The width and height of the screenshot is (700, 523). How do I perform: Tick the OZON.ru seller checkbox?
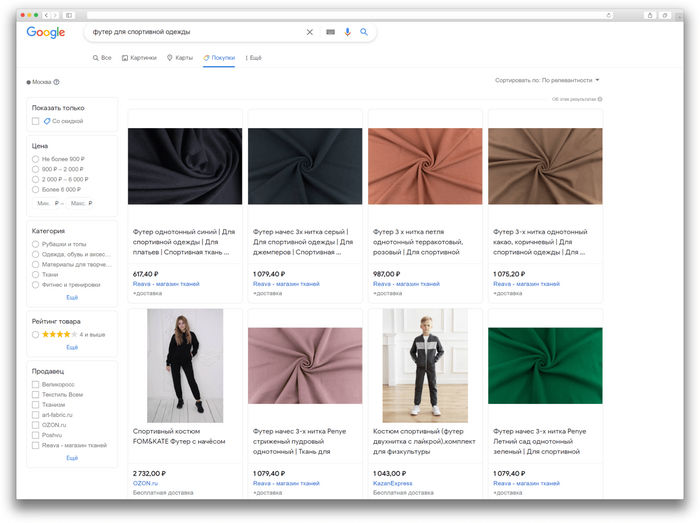point(36,425)
